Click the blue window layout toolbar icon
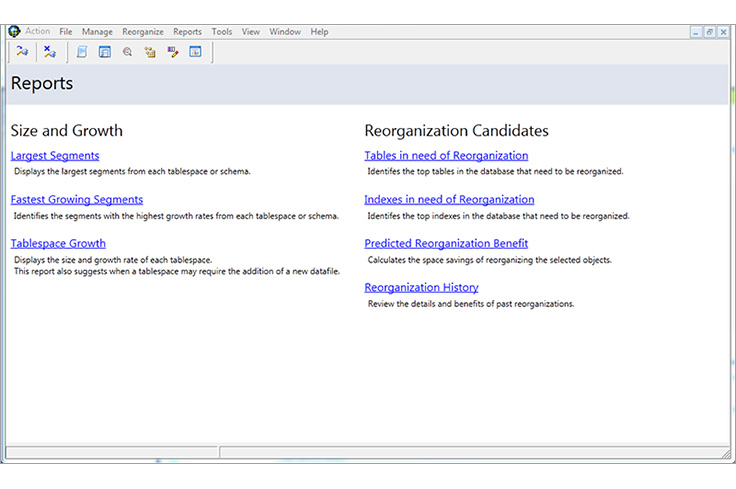 coord(105,52)
